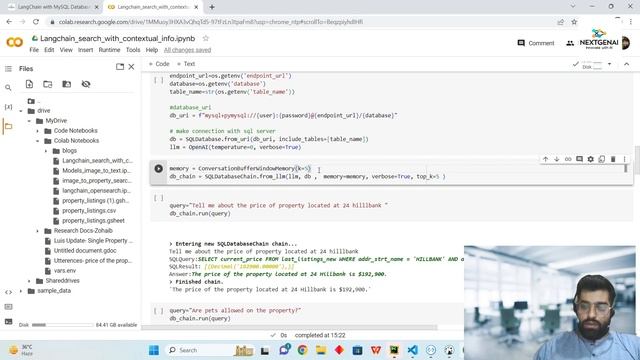The image size is (640, 360).
Task: Open the Colab logo home link
Action: [x=15, y=42]
